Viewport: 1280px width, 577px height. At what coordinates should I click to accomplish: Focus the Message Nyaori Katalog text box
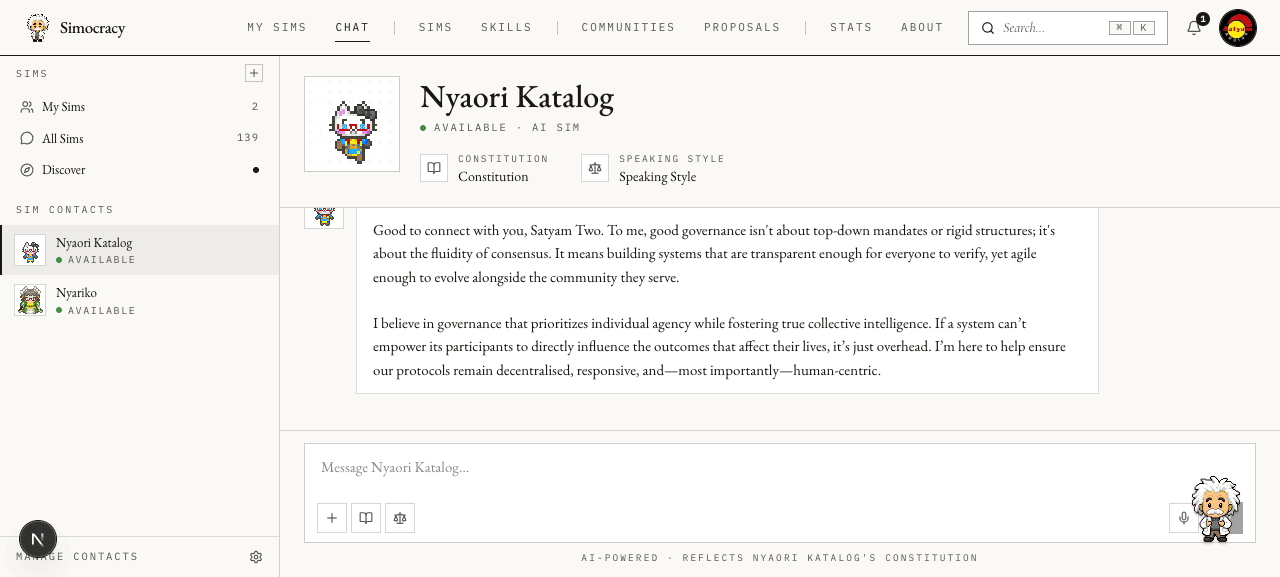click(779, 468)
